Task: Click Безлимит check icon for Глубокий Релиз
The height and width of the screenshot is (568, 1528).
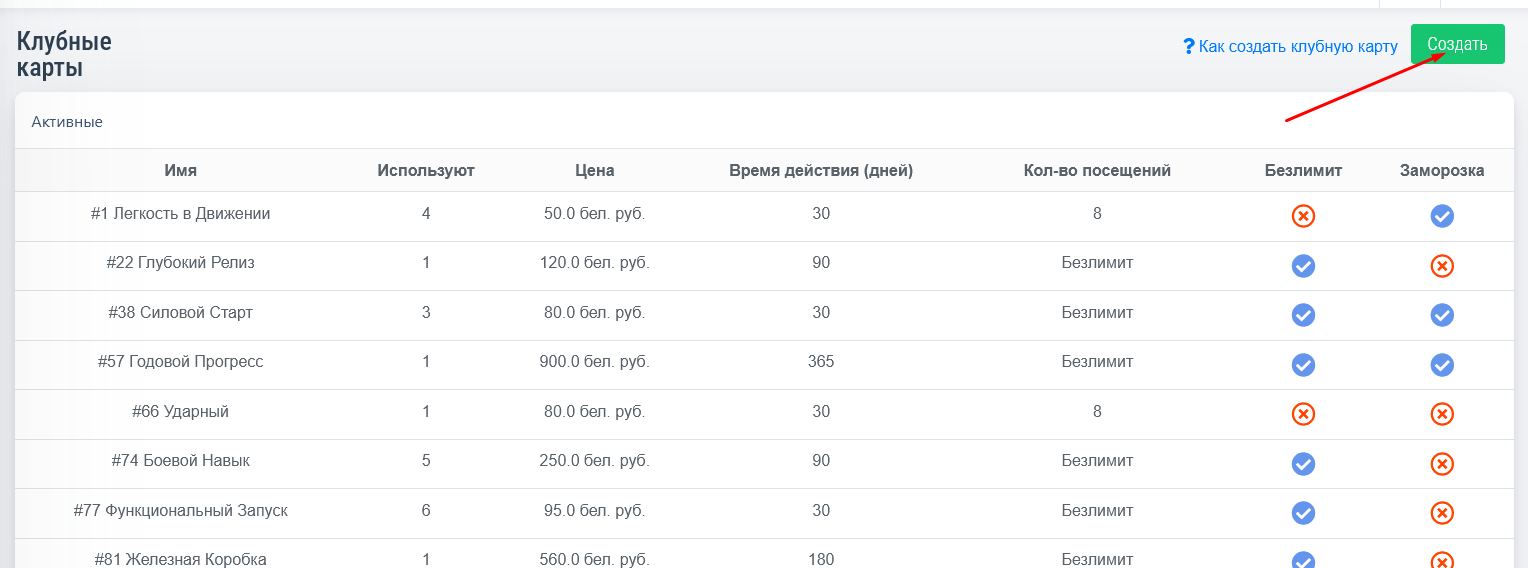Action: [x=1303, y=266]
